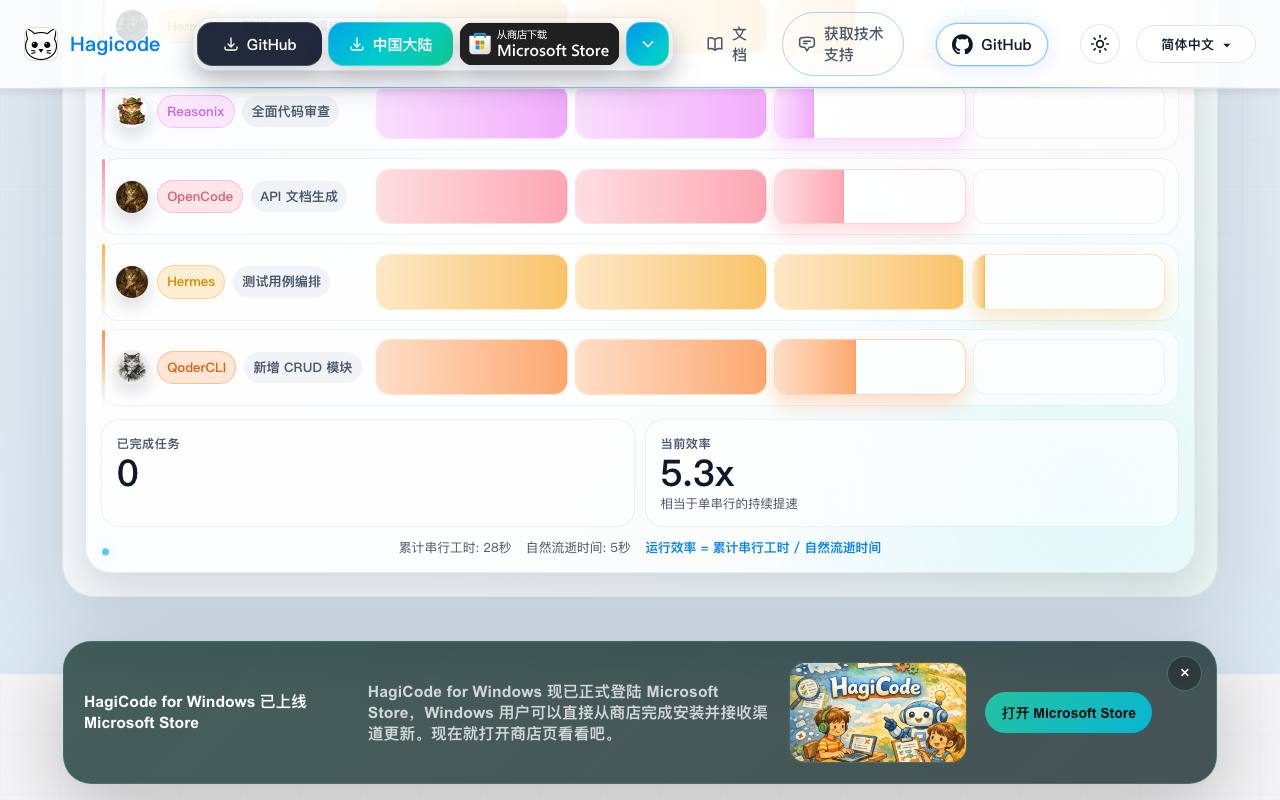Open the Microsoft Store download button
This screenshot has width=1280, height=800.
pos(539,44)
